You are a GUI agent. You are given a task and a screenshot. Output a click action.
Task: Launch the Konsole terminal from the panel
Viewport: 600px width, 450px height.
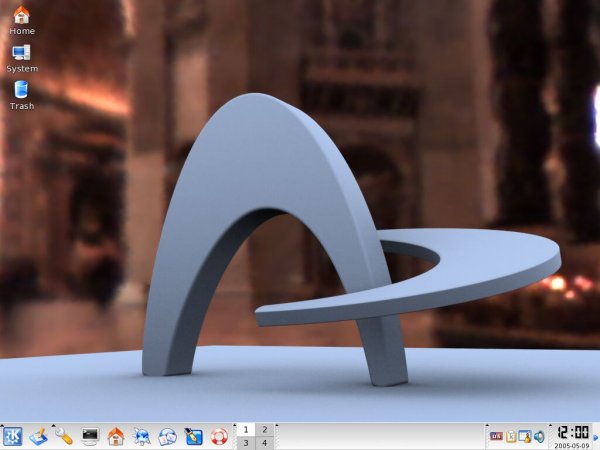90,436
